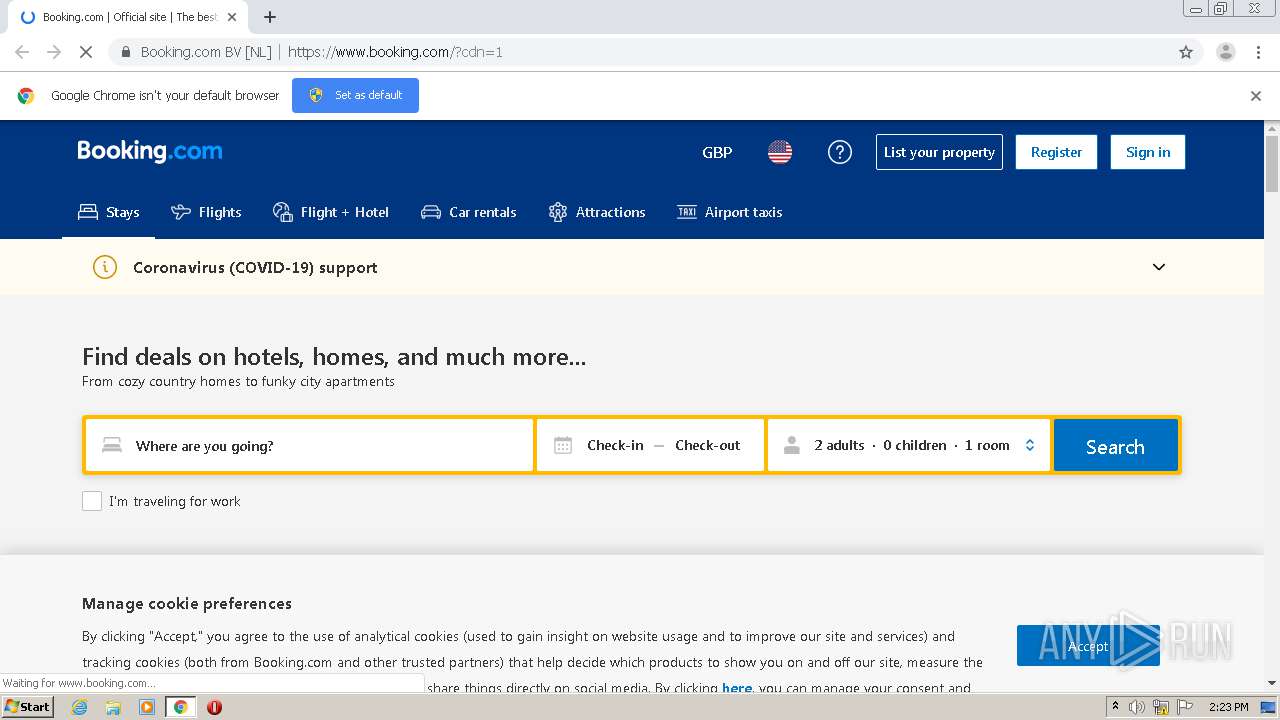Open a new browser tab
1280x720 pixels.
tap(270, 17)
